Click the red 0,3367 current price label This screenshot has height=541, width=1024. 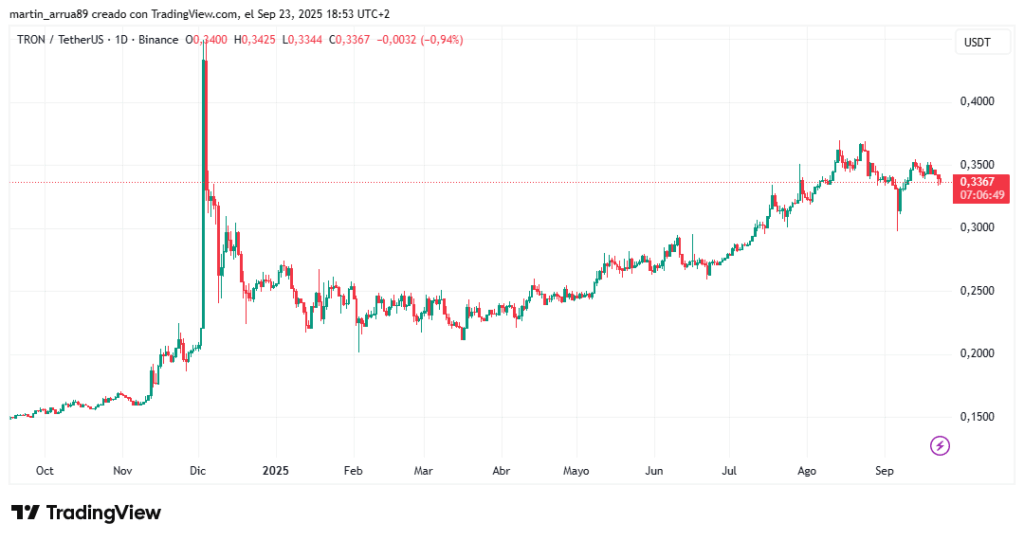coord(976,181)
